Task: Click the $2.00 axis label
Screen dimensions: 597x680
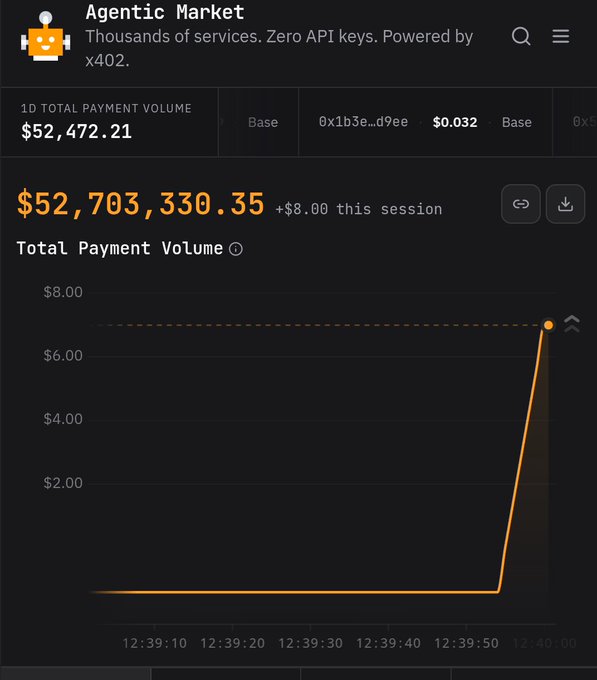Action: 63,483
